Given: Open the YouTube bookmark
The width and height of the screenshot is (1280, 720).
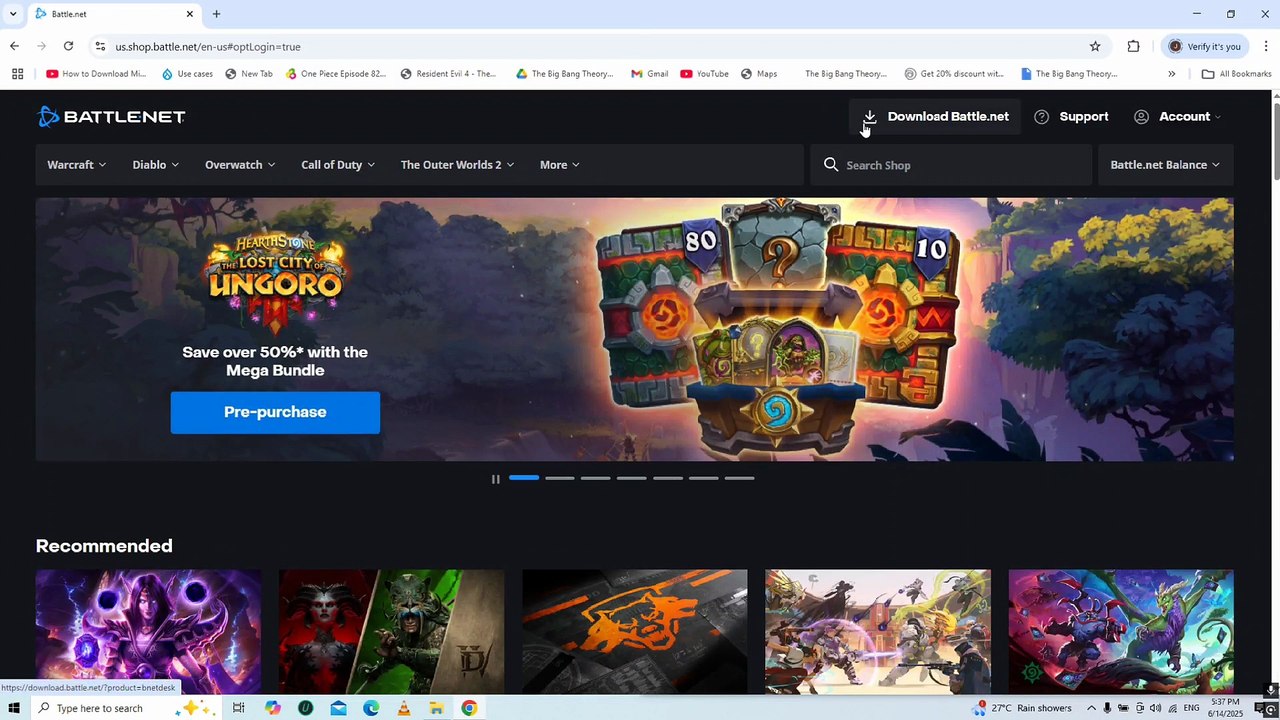Looking at the screenshot, I should pos(704,74).
